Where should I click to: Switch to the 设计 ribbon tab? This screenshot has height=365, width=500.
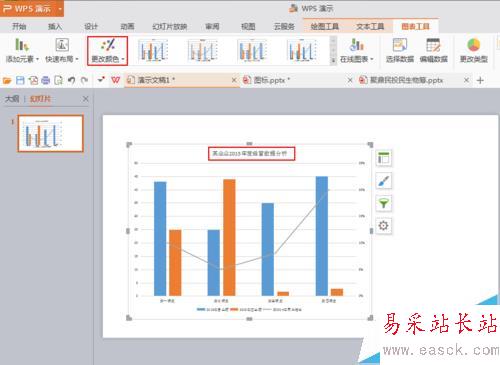[91, 26]
